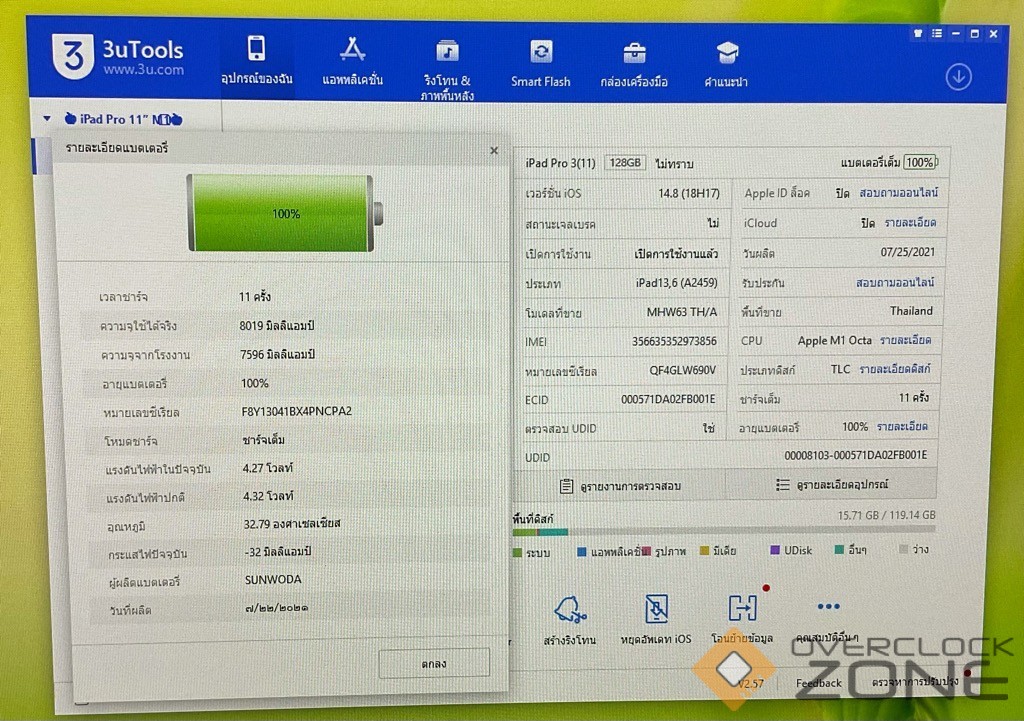Open Ringtones & Wallpapers section

[447, 51]
